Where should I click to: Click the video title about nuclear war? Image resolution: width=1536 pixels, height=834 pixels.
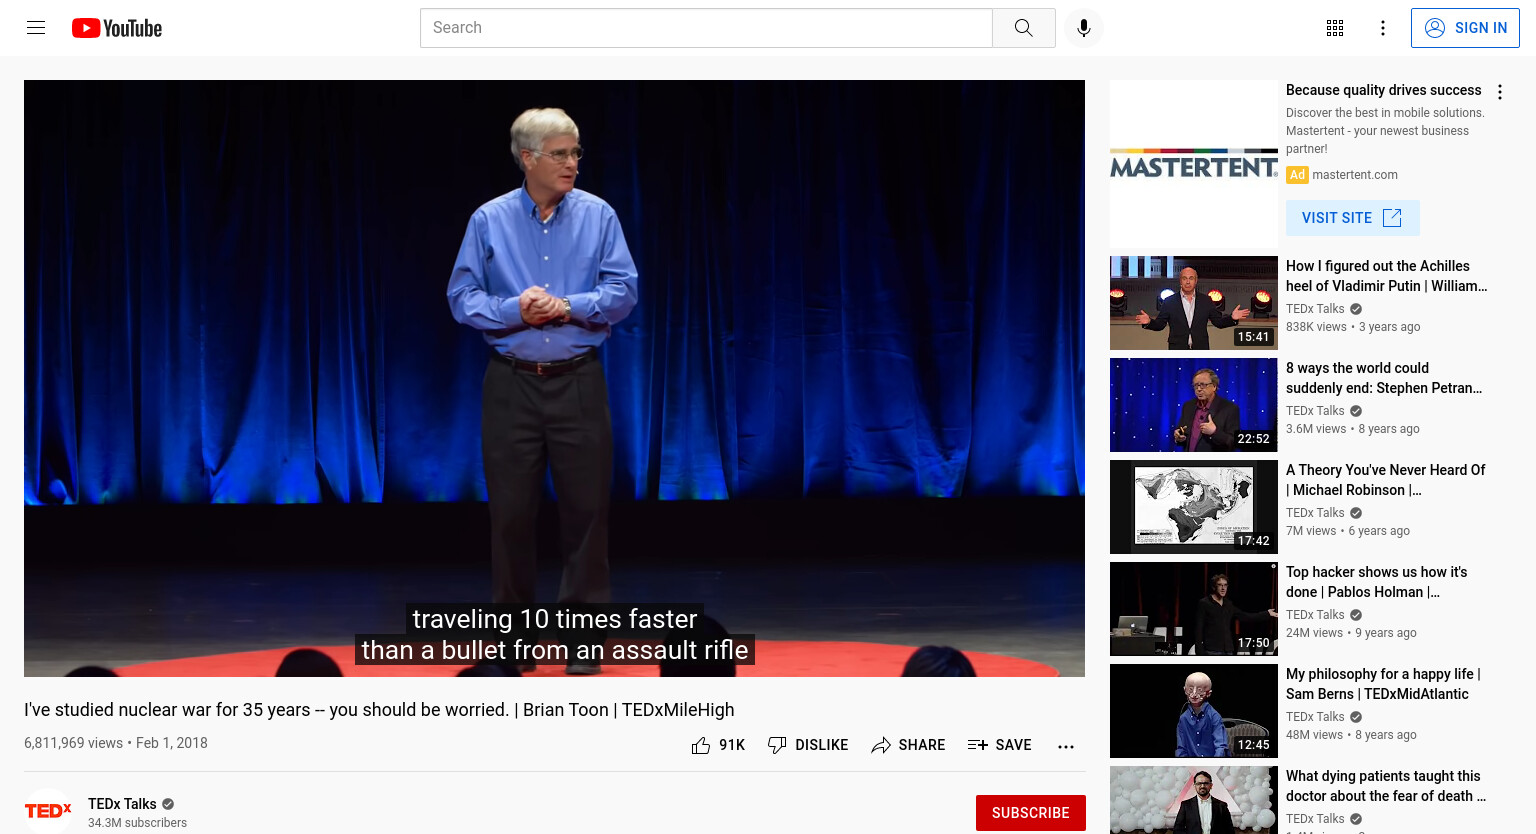click(x=379, y=710)
